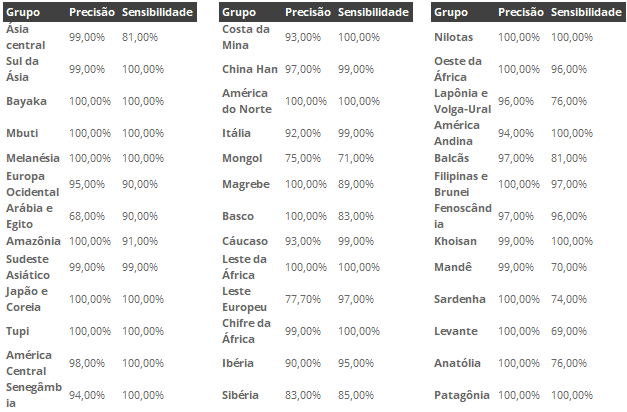
Task: Select the Arábia e Egito precision value 68,00%
Action: point(86,216)
